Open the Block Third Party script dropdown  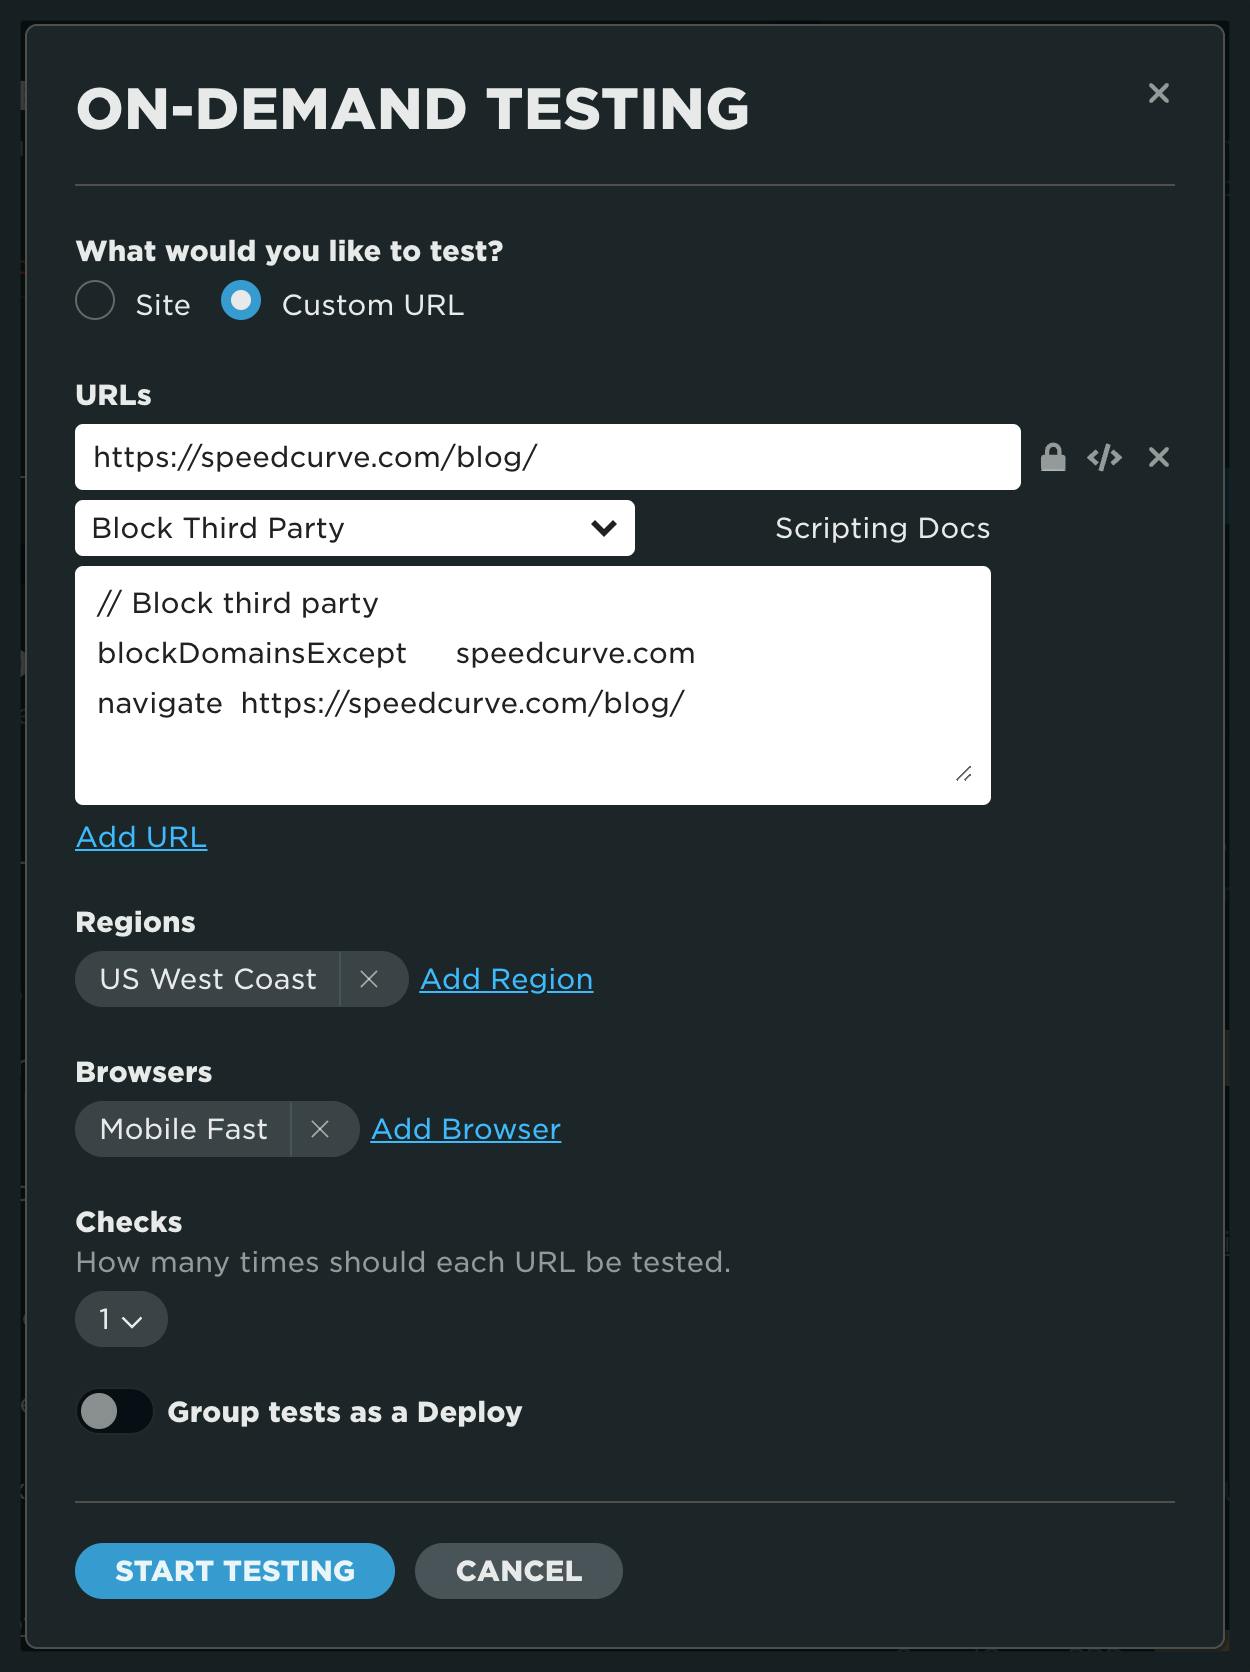click(x=354, y=528)
